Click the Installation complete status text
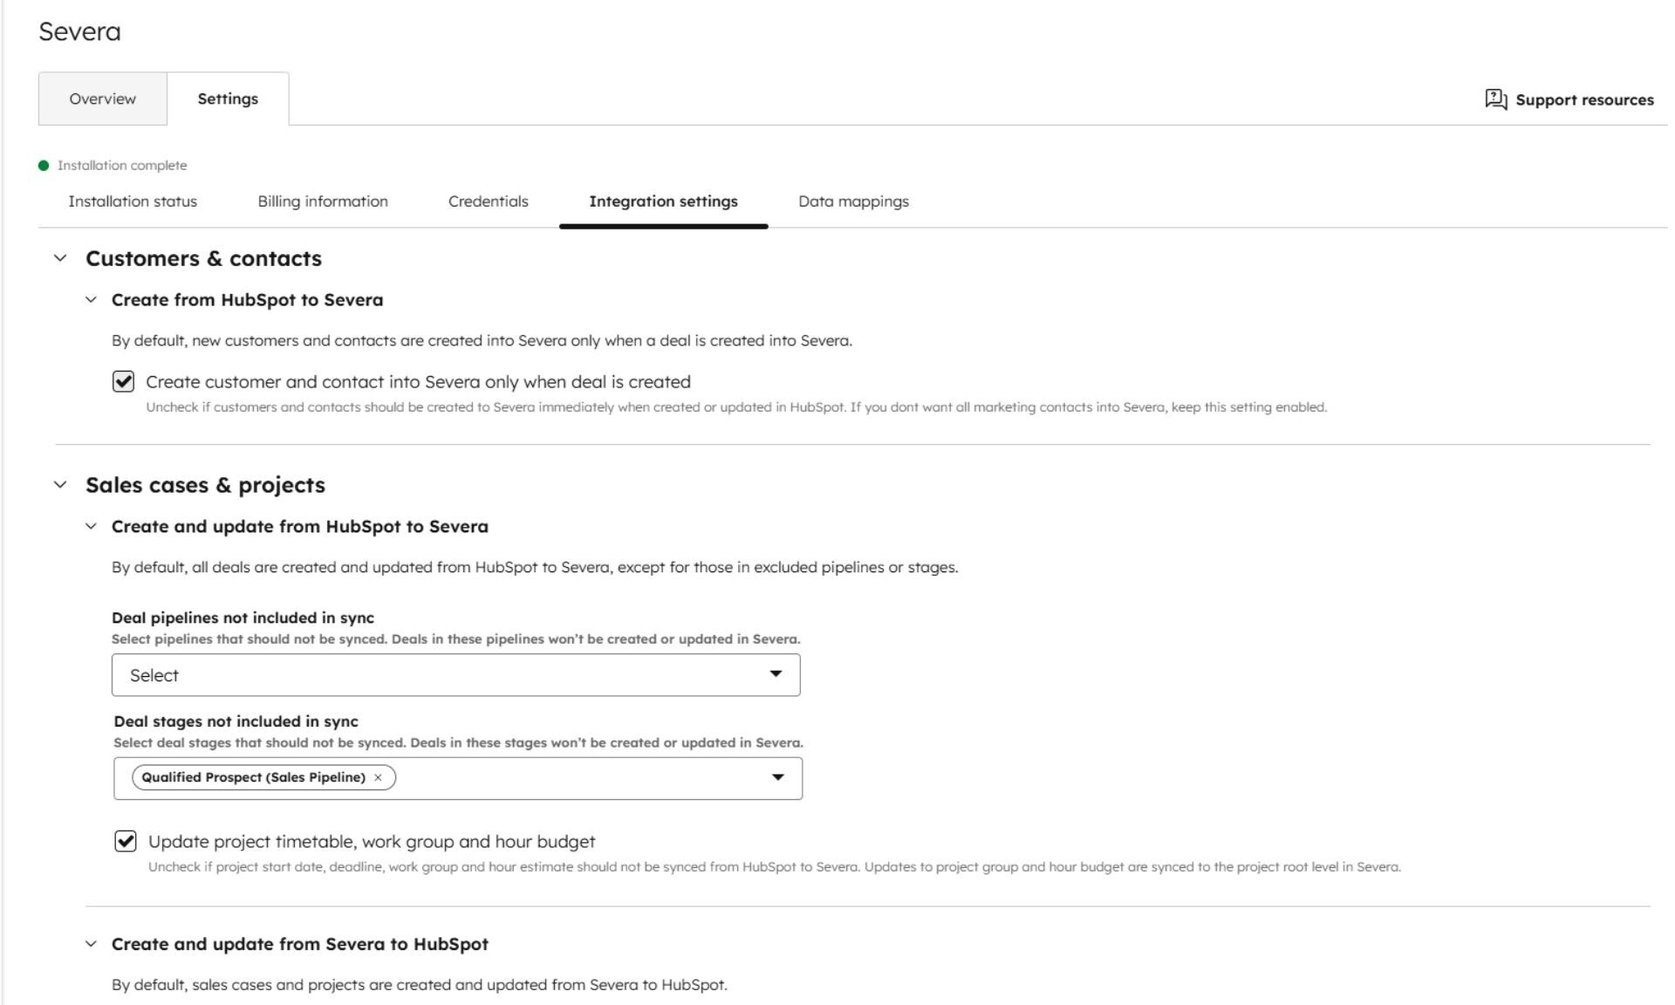This screenshot has width=1675, height=1005. [122, 165]
